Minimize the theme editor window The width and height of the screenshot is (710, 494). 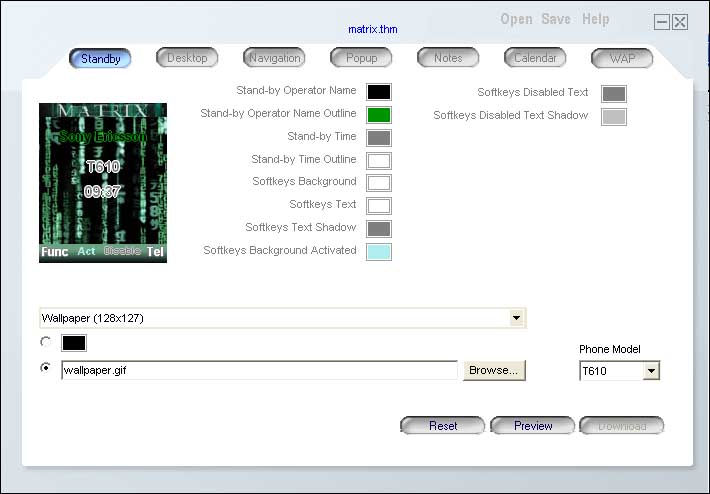click(662, 22)
